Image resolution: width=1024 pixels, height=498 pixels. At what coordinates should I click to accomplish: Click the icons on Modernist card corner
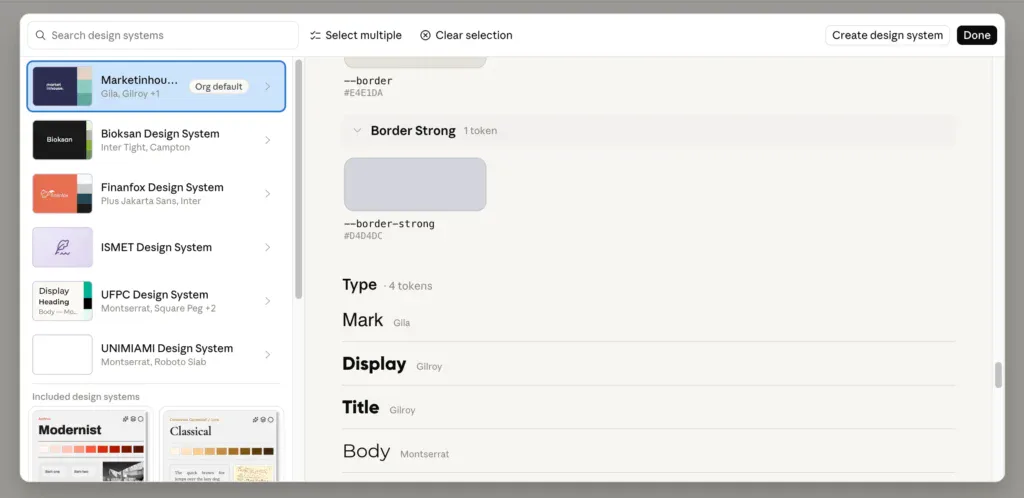133,419
